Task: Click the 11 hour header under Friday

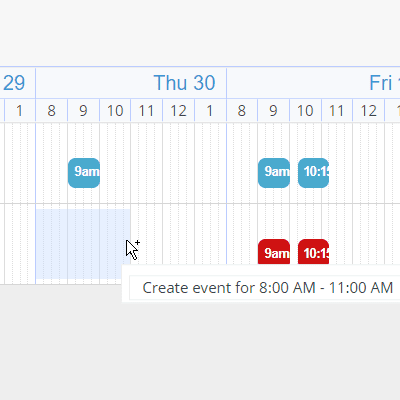Action: (x=337, y=110)
